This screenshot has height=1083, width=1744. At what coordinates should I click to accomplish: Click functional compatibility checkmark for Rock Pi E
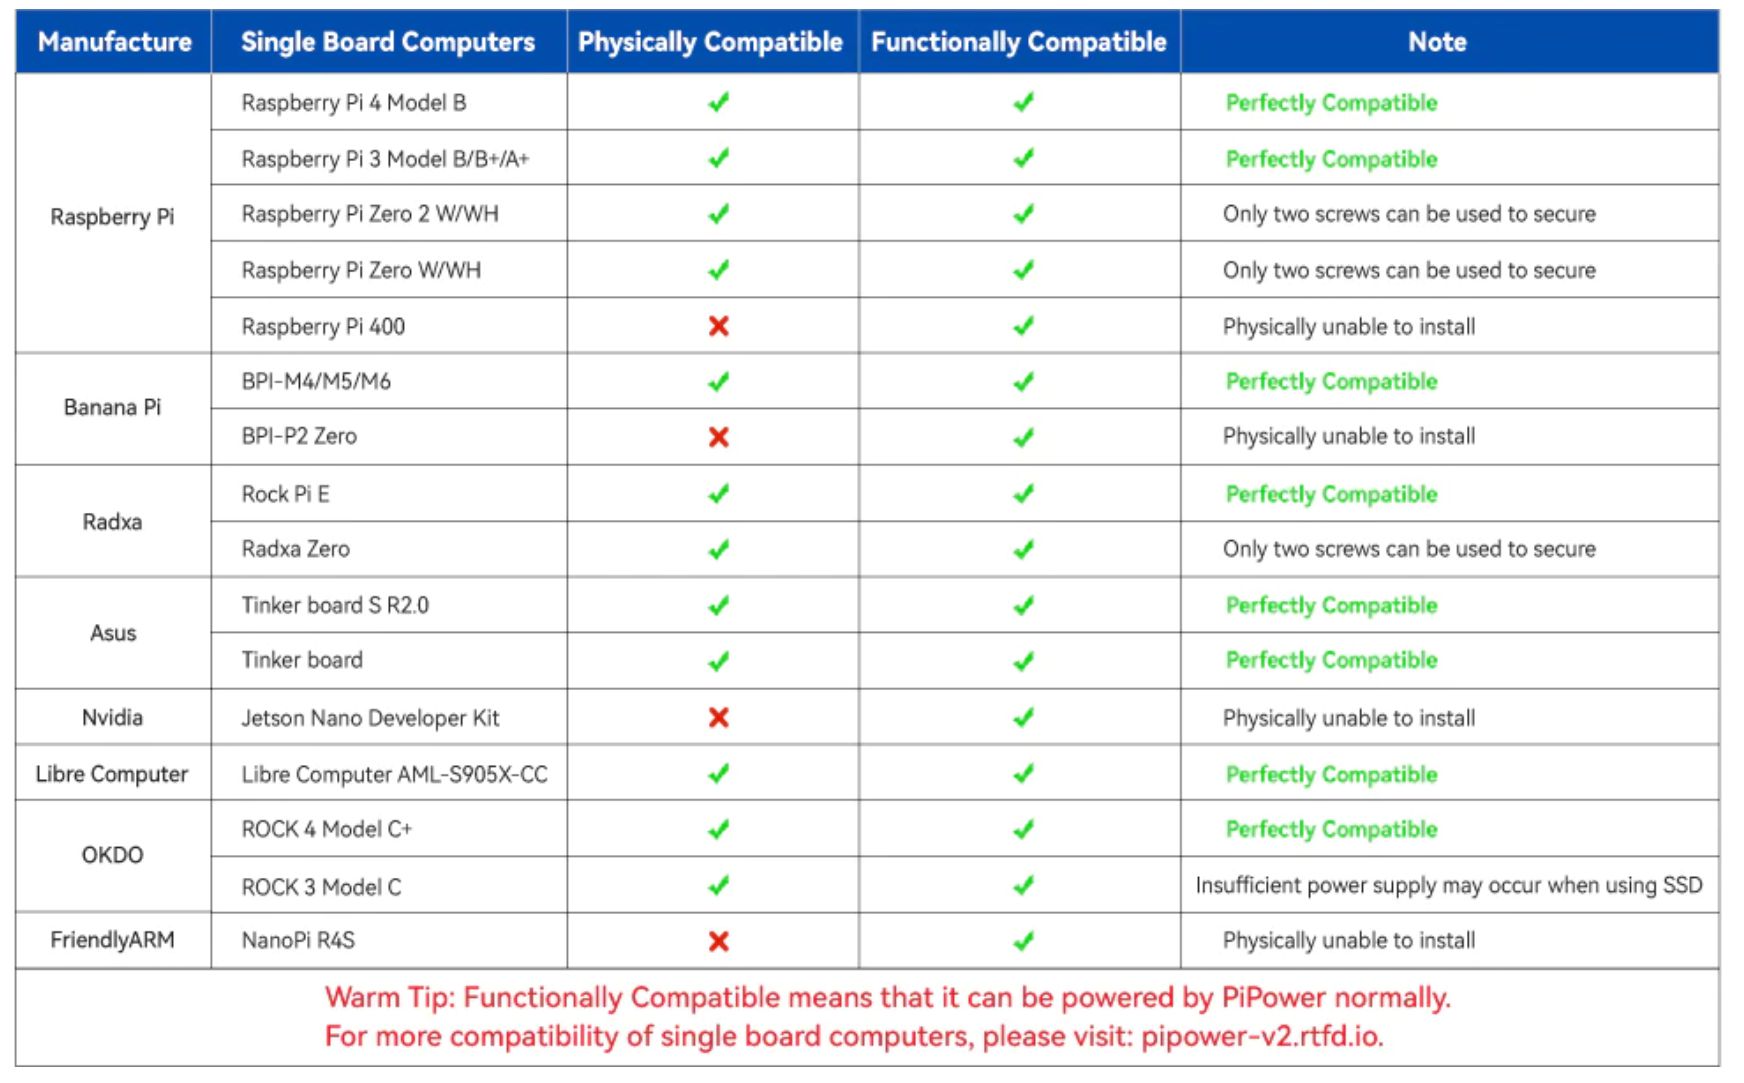click(x=1023, y=493)
